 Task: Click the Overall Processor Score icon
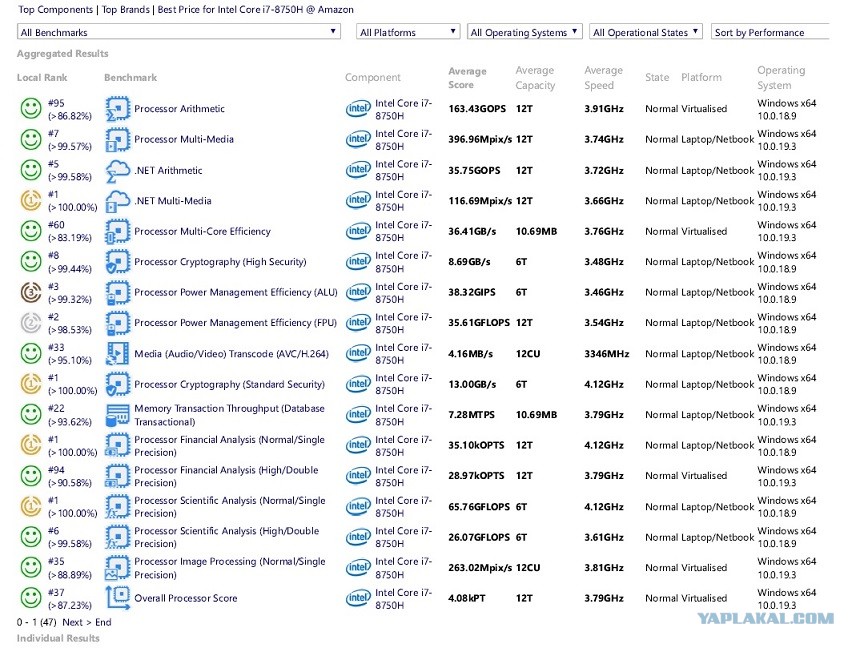click(117, 598)
